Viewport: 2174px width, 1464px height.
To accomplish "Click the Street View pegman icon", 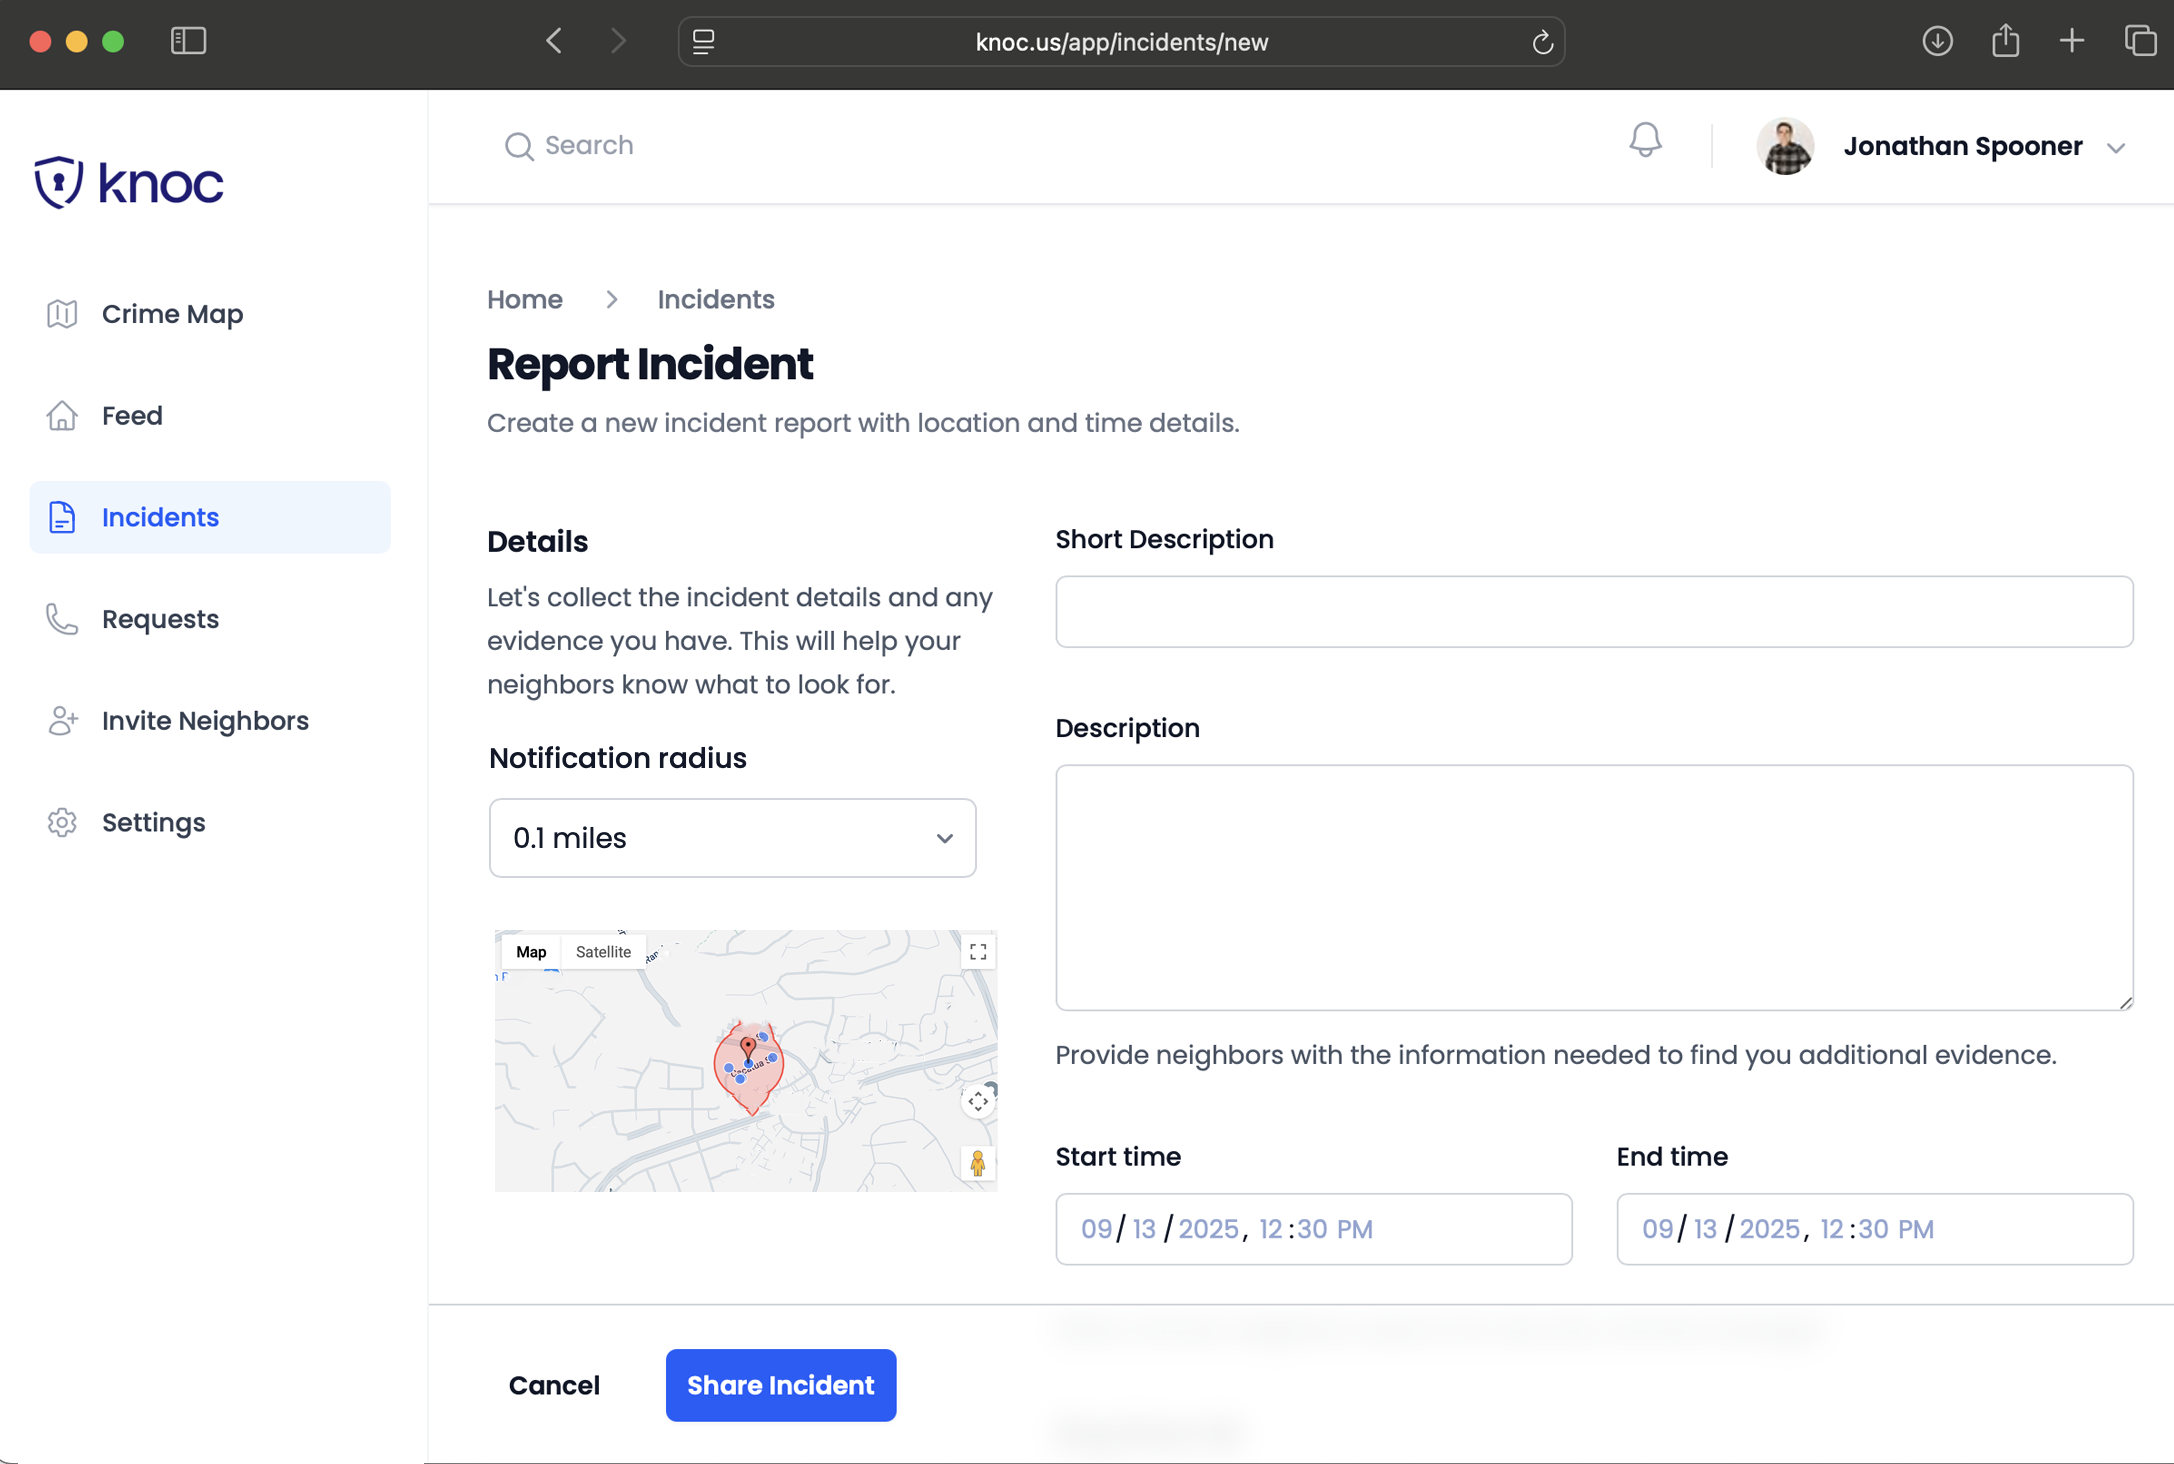I will [977, 1163].
